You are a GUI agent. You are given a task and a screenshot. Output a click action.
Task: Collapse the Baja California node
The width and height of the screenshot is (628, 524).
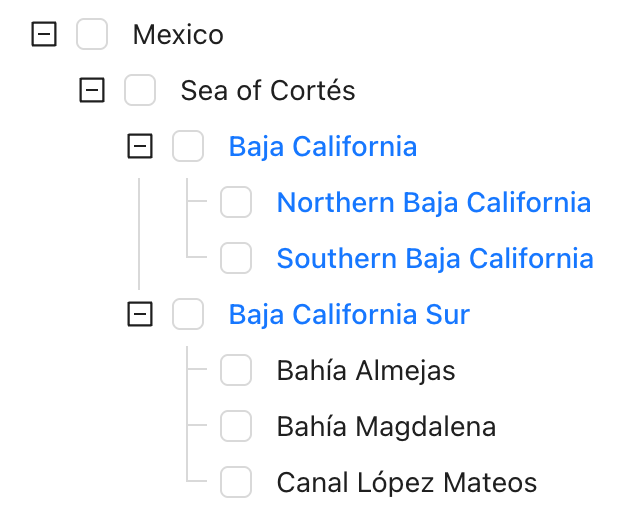[140, 147]
